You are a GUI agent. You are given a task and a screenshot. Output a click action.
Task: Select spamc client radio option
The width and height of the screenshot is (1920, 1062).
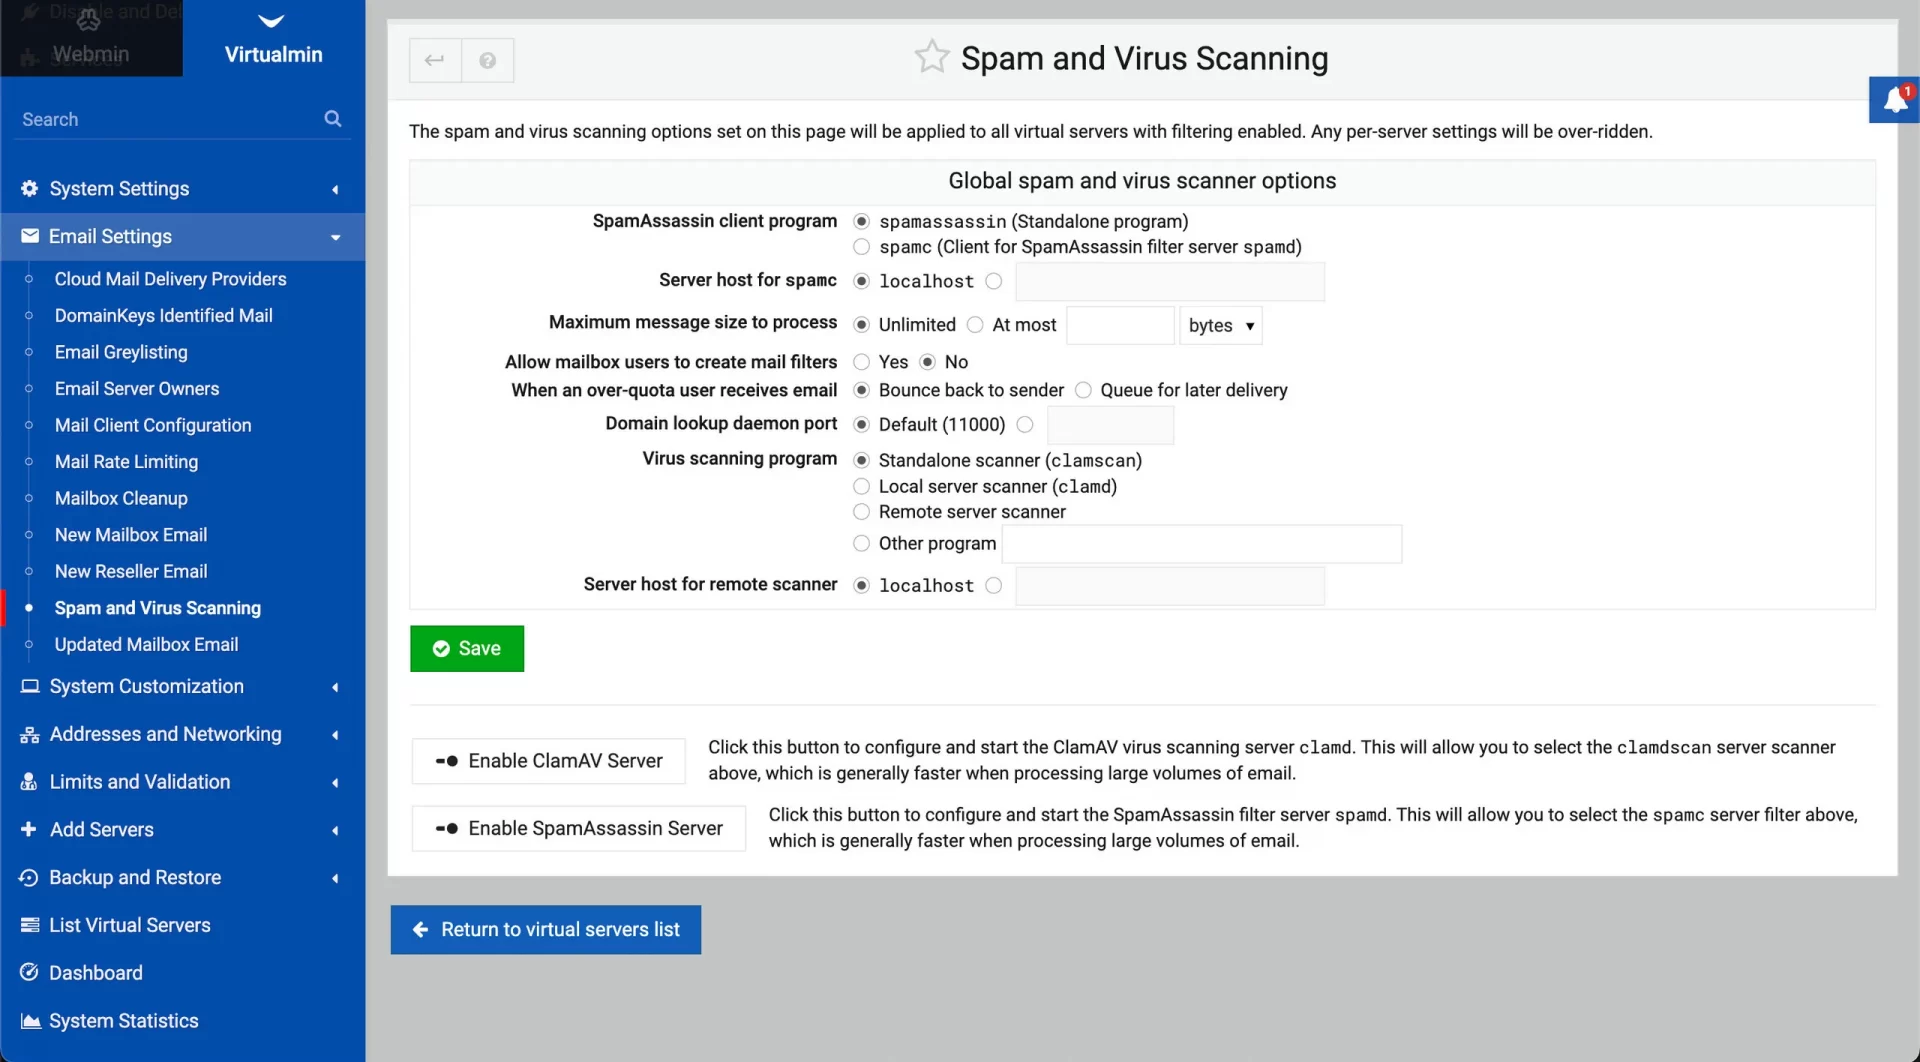pos(861,247)
